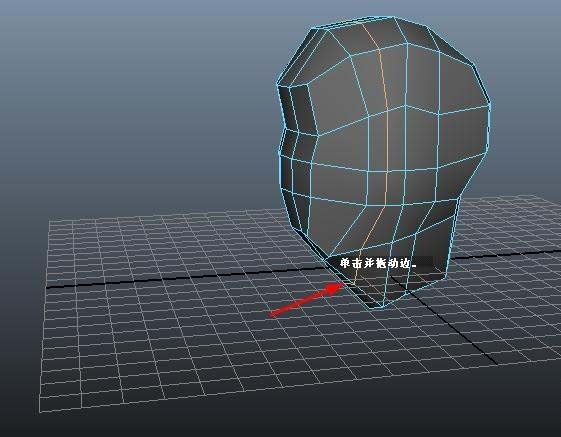Click the tip of the red arrow

coord(339,286)
